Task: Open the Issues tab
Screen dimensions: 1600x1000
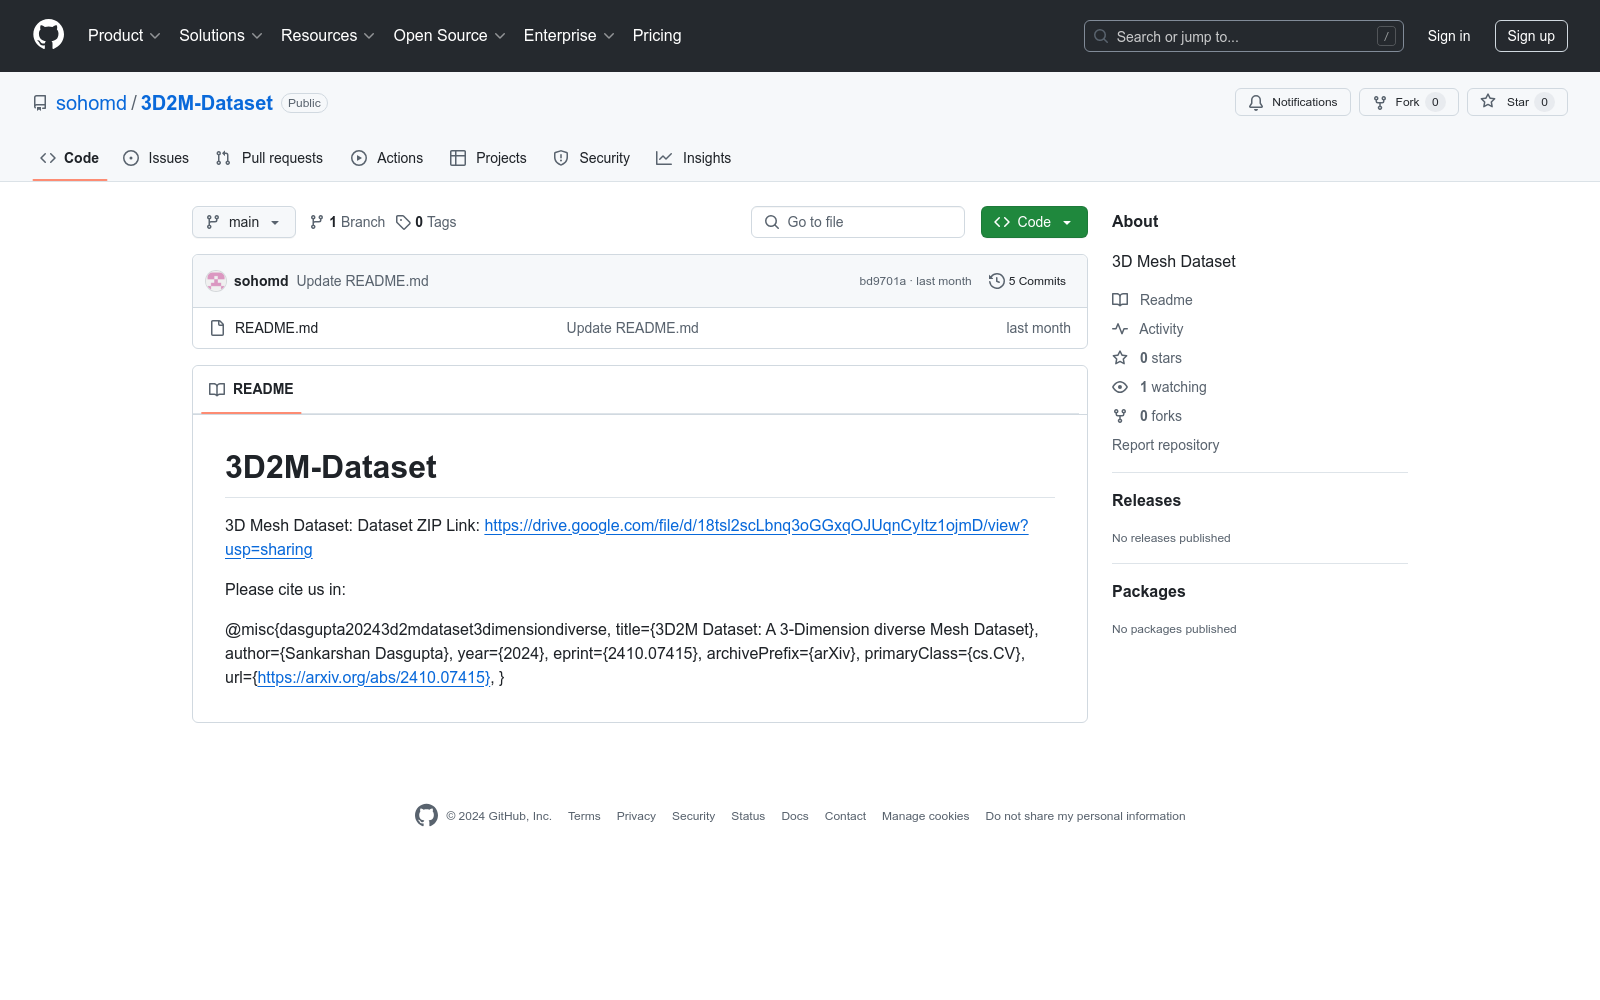Action: (x=156, y=158)
